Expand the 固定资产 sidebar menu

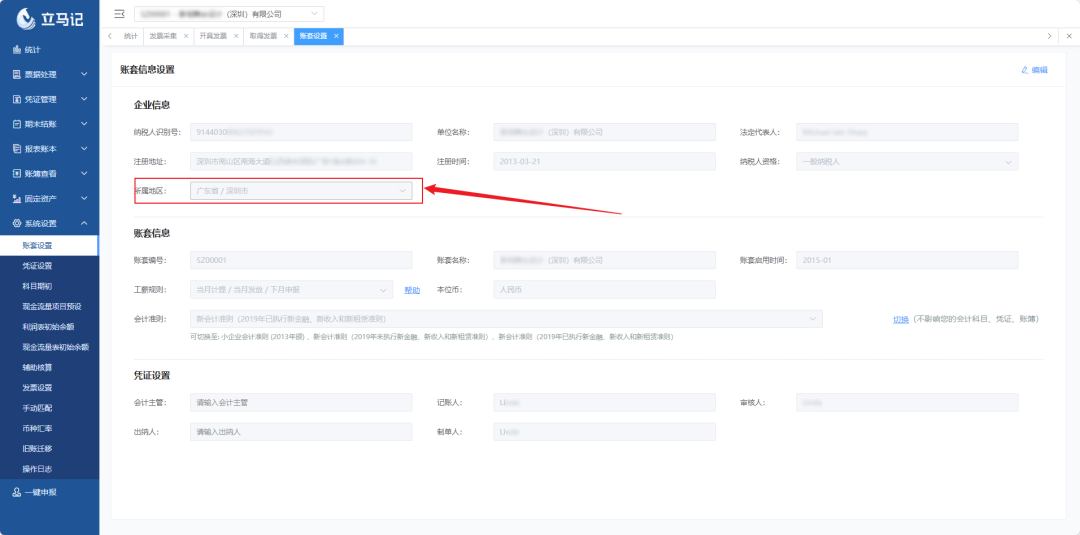[49, 199]
